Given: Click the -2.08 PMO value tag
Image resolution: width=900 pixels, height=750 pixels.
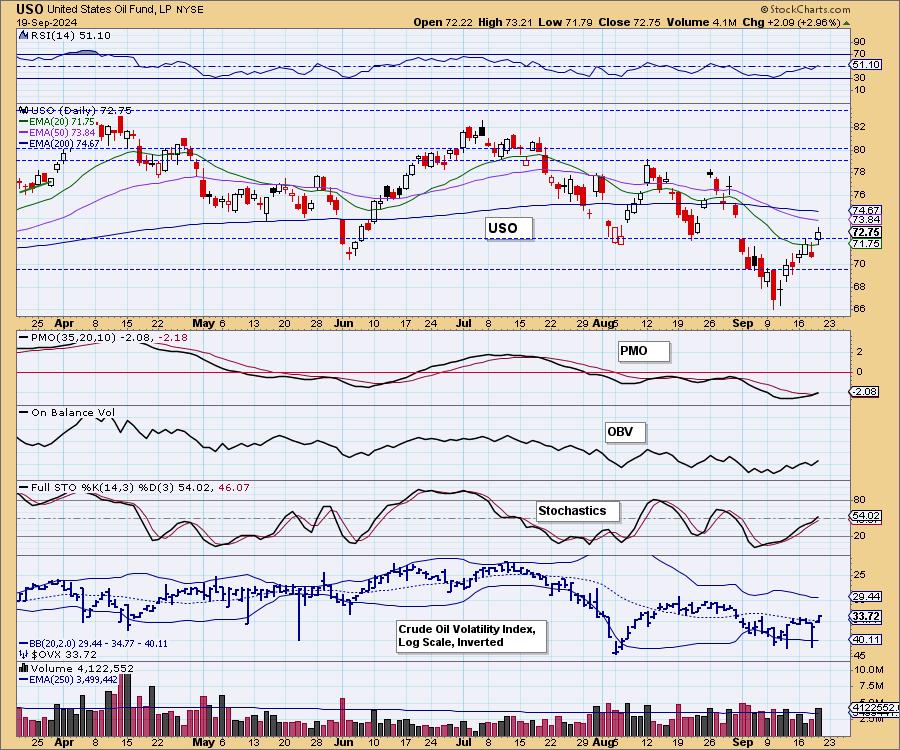Looking at the screenshot, I should tap(865, 391).
